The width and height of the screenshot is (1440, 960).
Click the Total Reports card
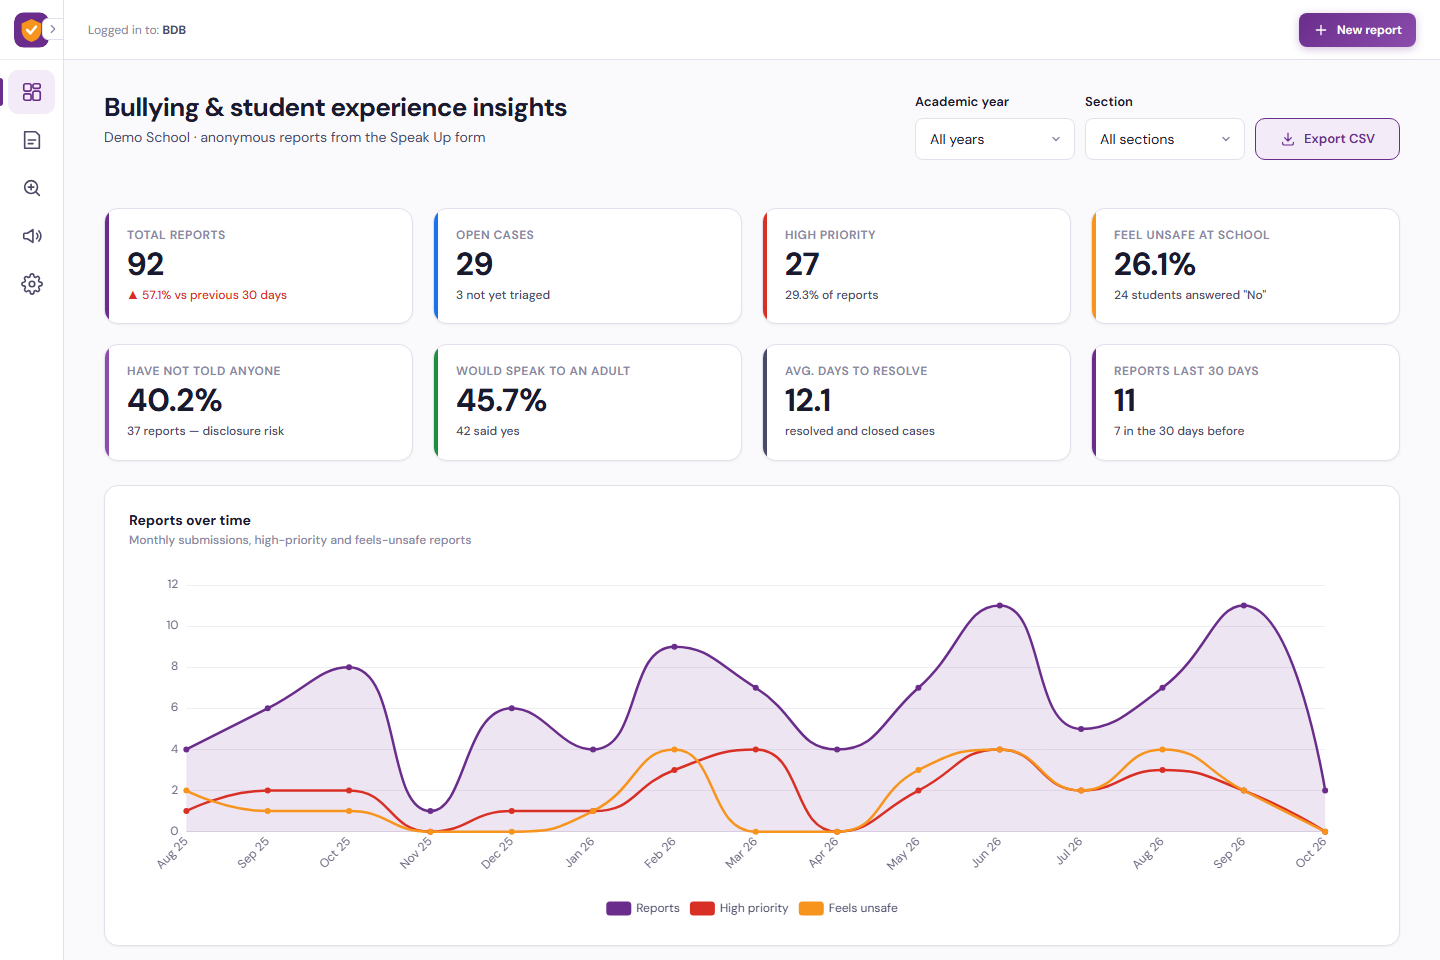(259, 266)
